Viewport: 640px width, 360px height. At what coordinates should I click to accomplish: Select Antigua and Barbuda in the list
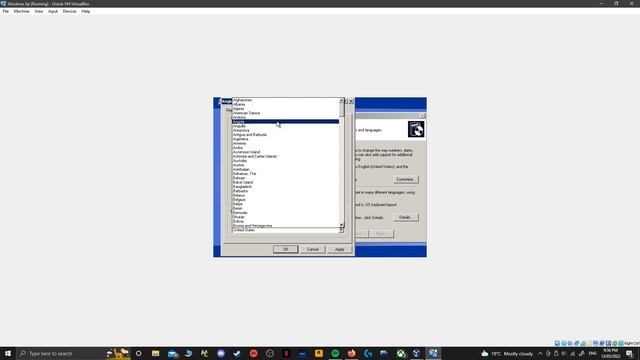coord(285,135)
